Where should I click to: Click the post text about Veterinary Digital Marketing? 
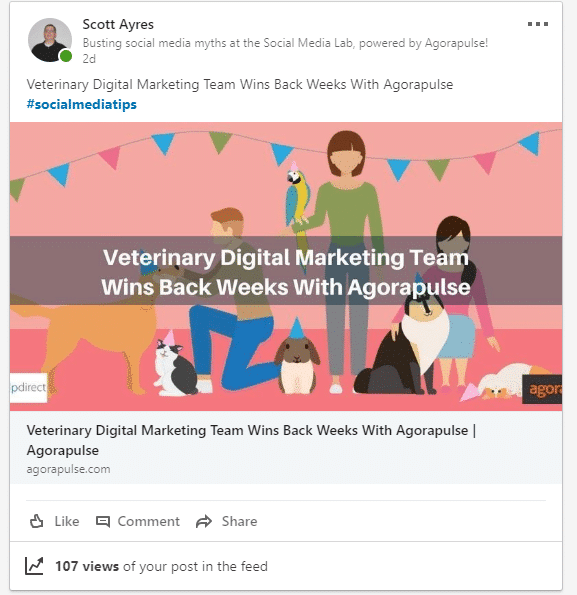tap(240, 84)
